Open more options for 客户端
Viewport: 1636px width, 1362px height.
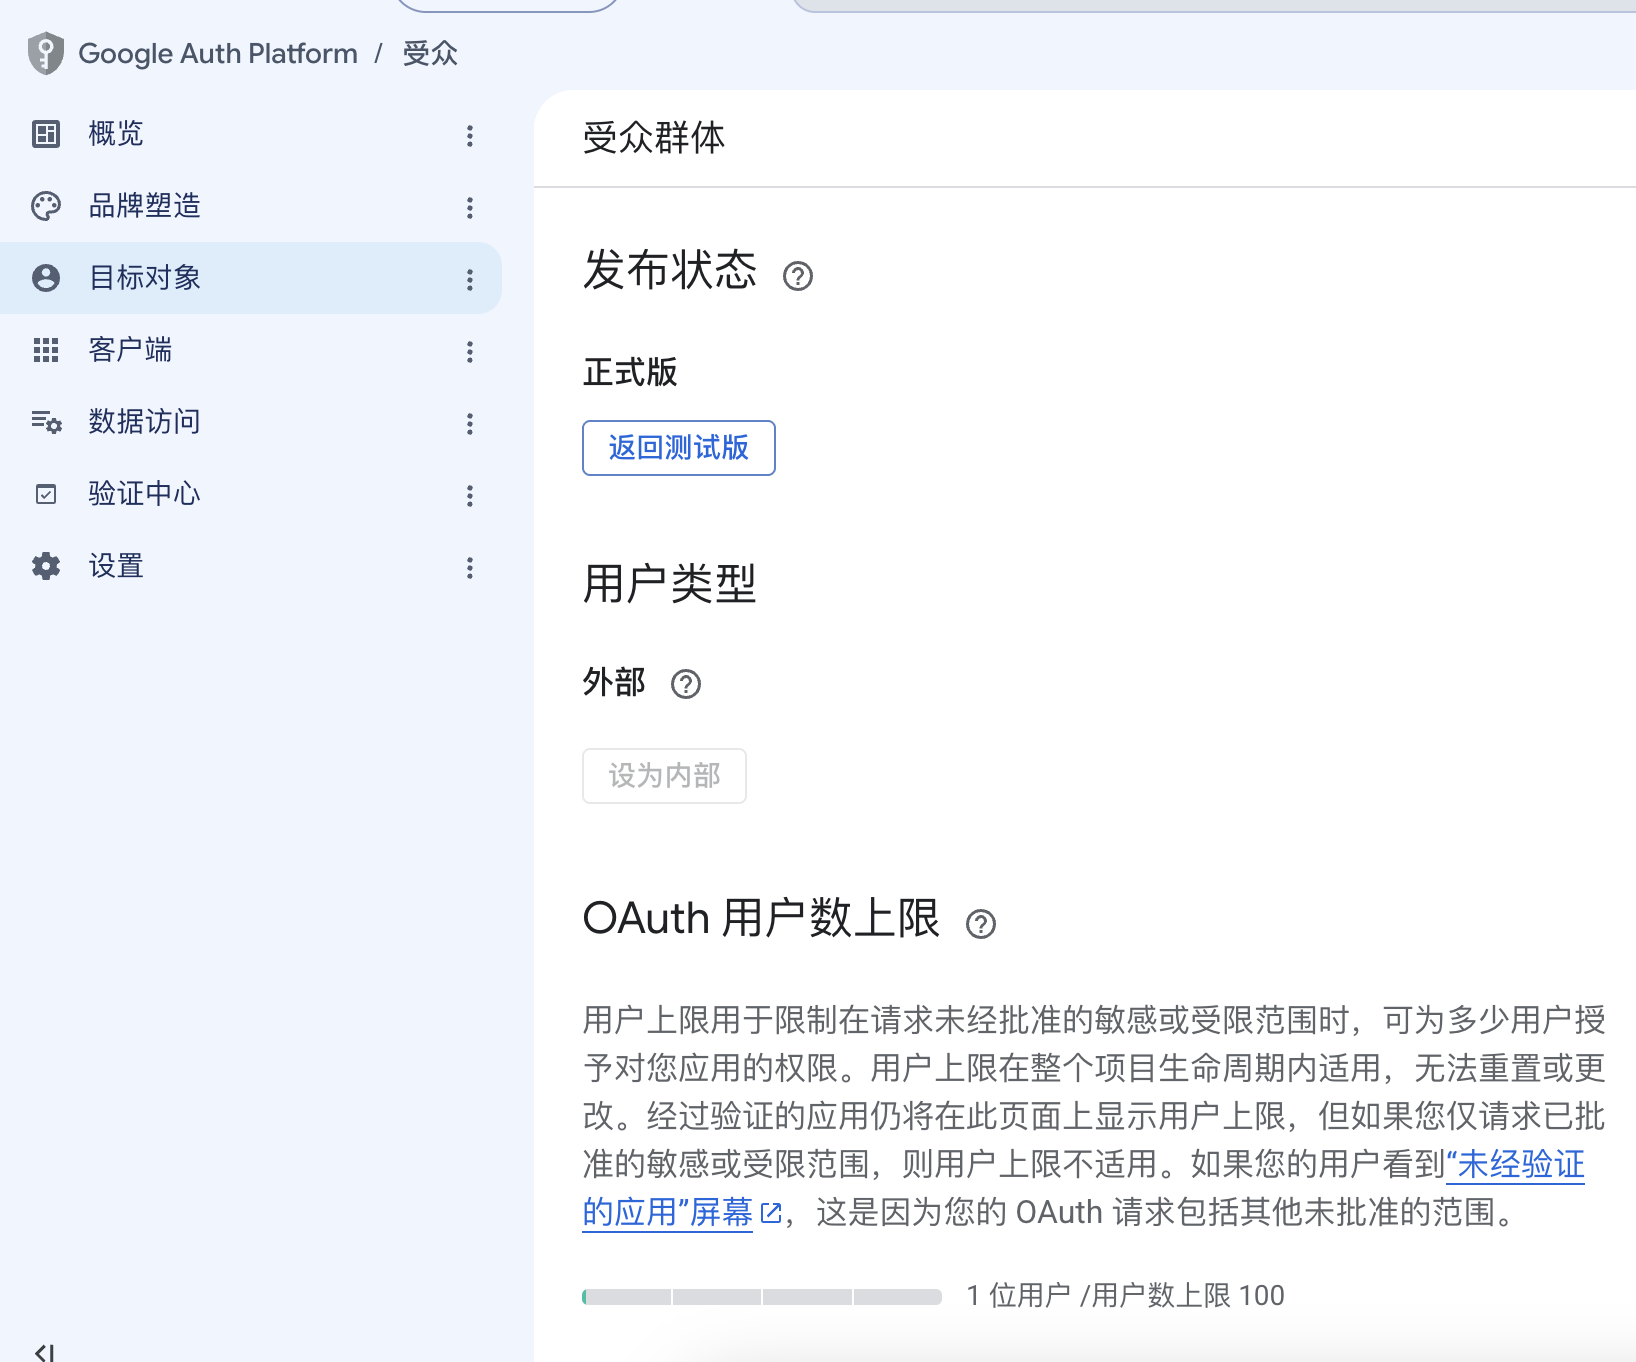tap(470, 351)
